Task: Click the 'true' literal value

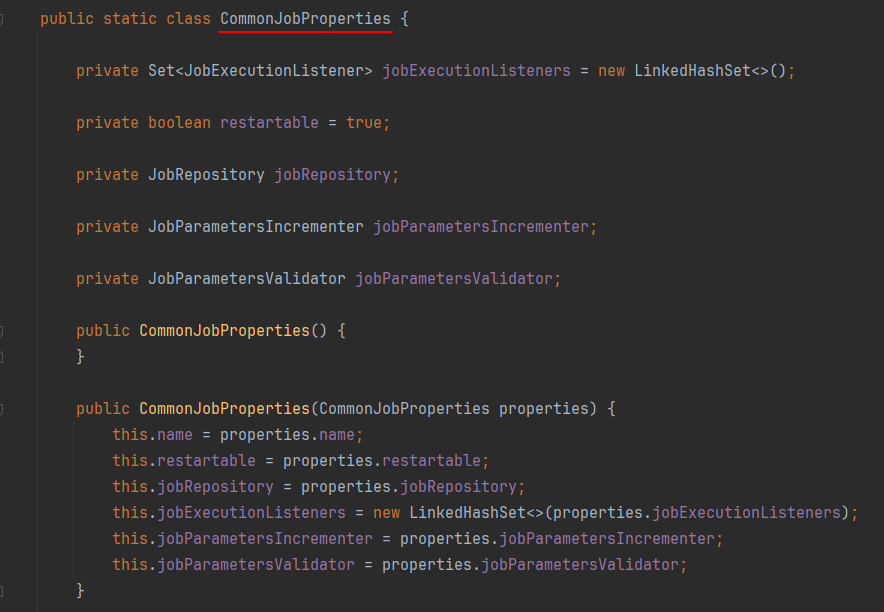Action: point(364,123)
